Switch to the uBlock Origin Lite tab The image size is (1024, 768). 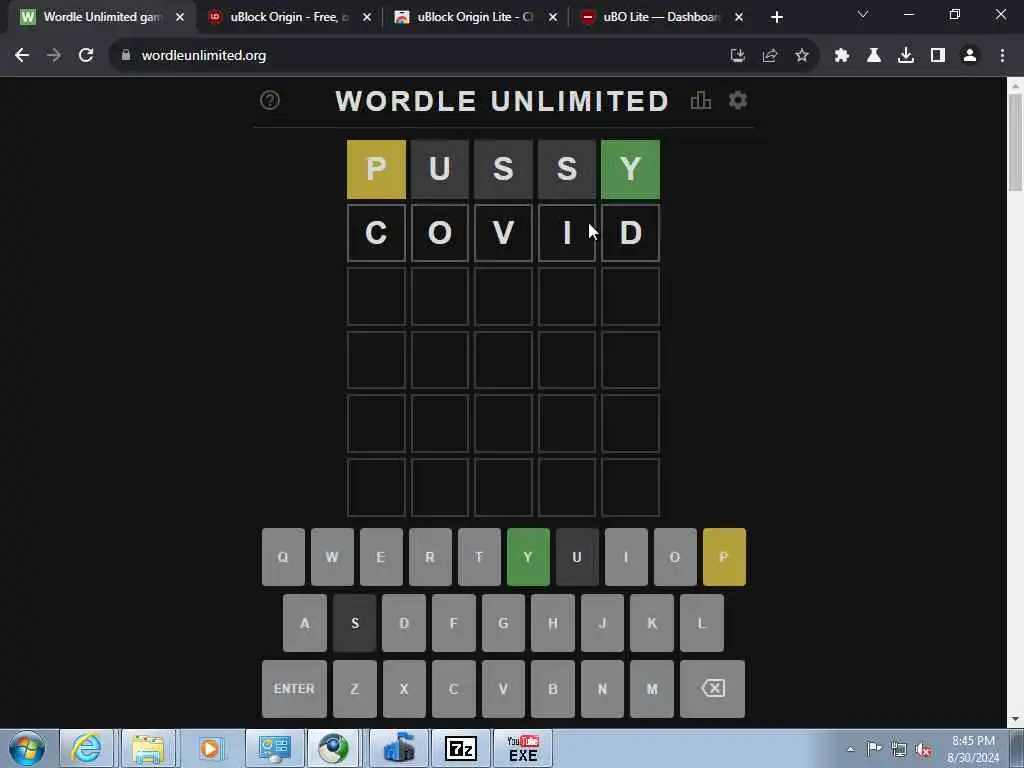pyautogui.click(x=473, y=17)
